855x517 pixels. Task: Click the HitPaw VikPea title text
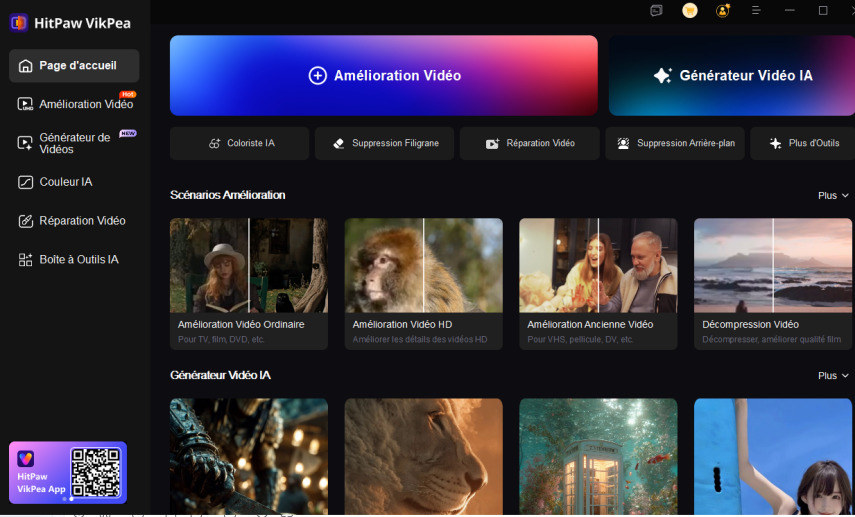pos(82,23)
